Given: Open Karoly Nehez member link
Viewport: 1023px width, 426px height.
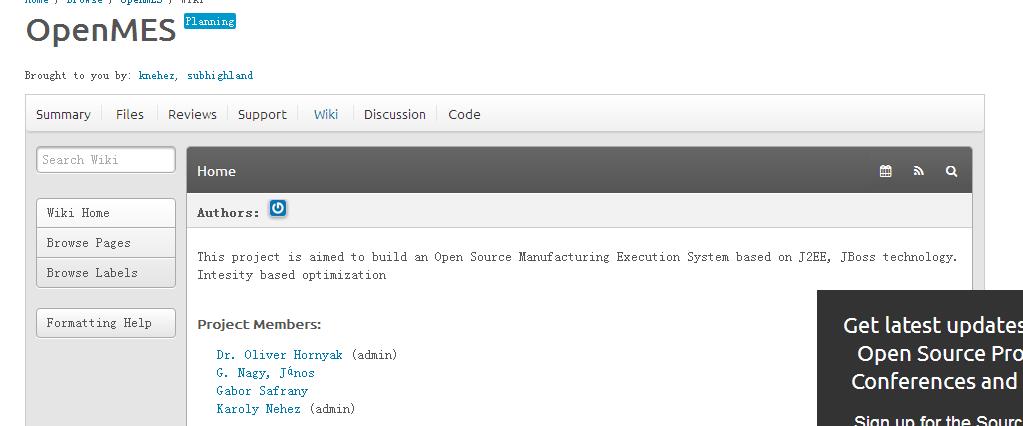Looking at the screenshot, I should tap(258, 409).
